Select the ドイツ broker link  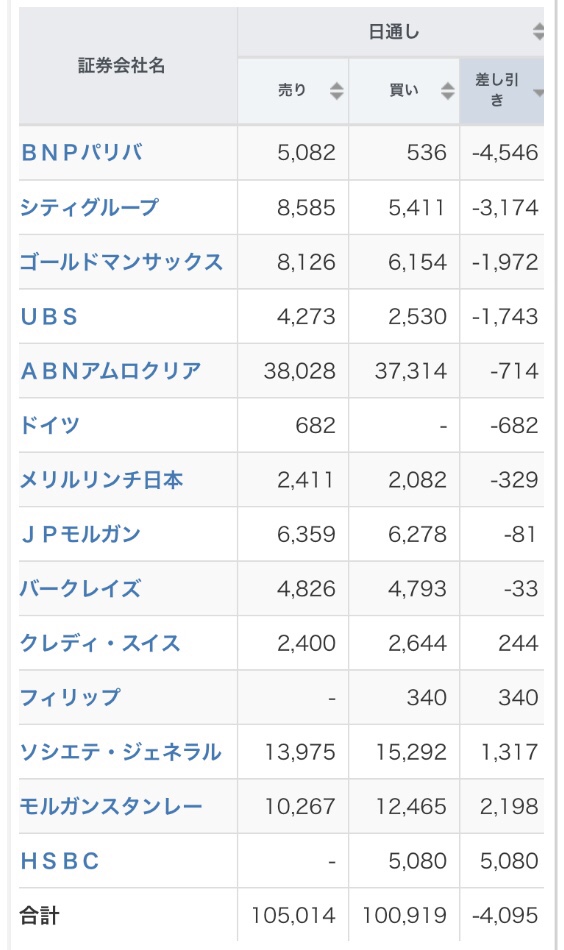50,425
